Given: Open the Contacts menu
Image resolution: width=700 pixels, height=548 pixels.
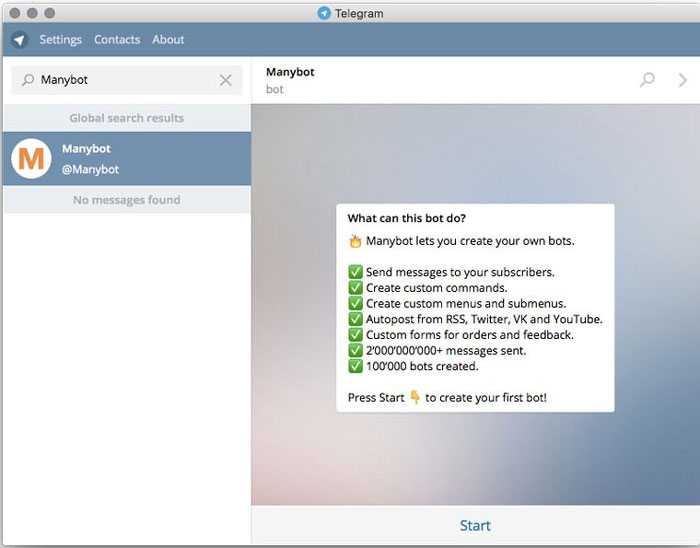Looking at the screenshot, I should pos(117,40).
